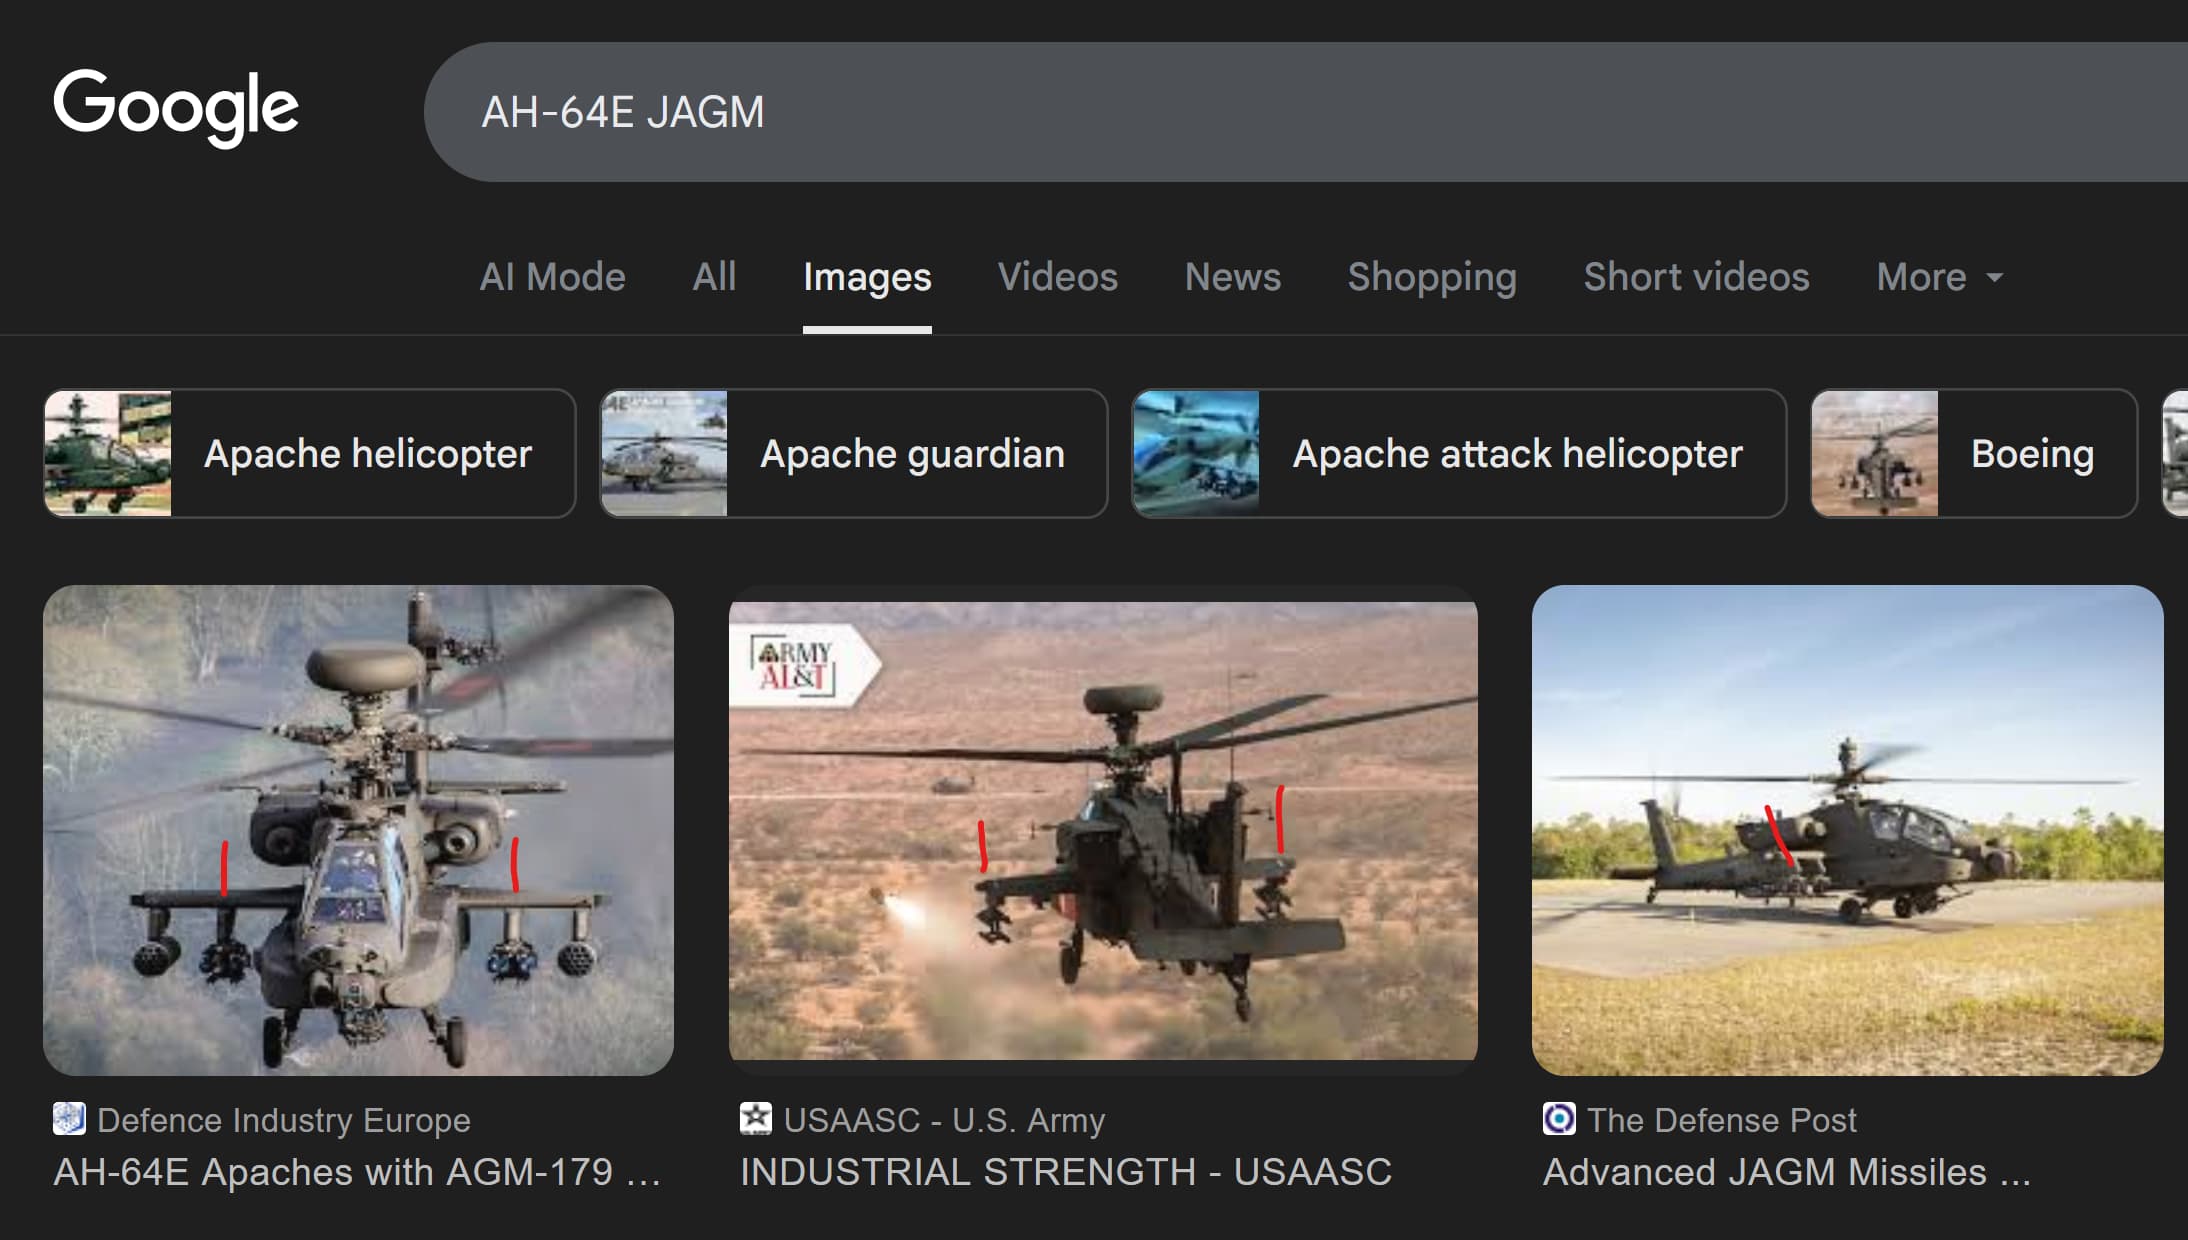Viewport: 2188px width, 1240px height.
Task: Select the Shopping tab
Action: (1431, 277)
